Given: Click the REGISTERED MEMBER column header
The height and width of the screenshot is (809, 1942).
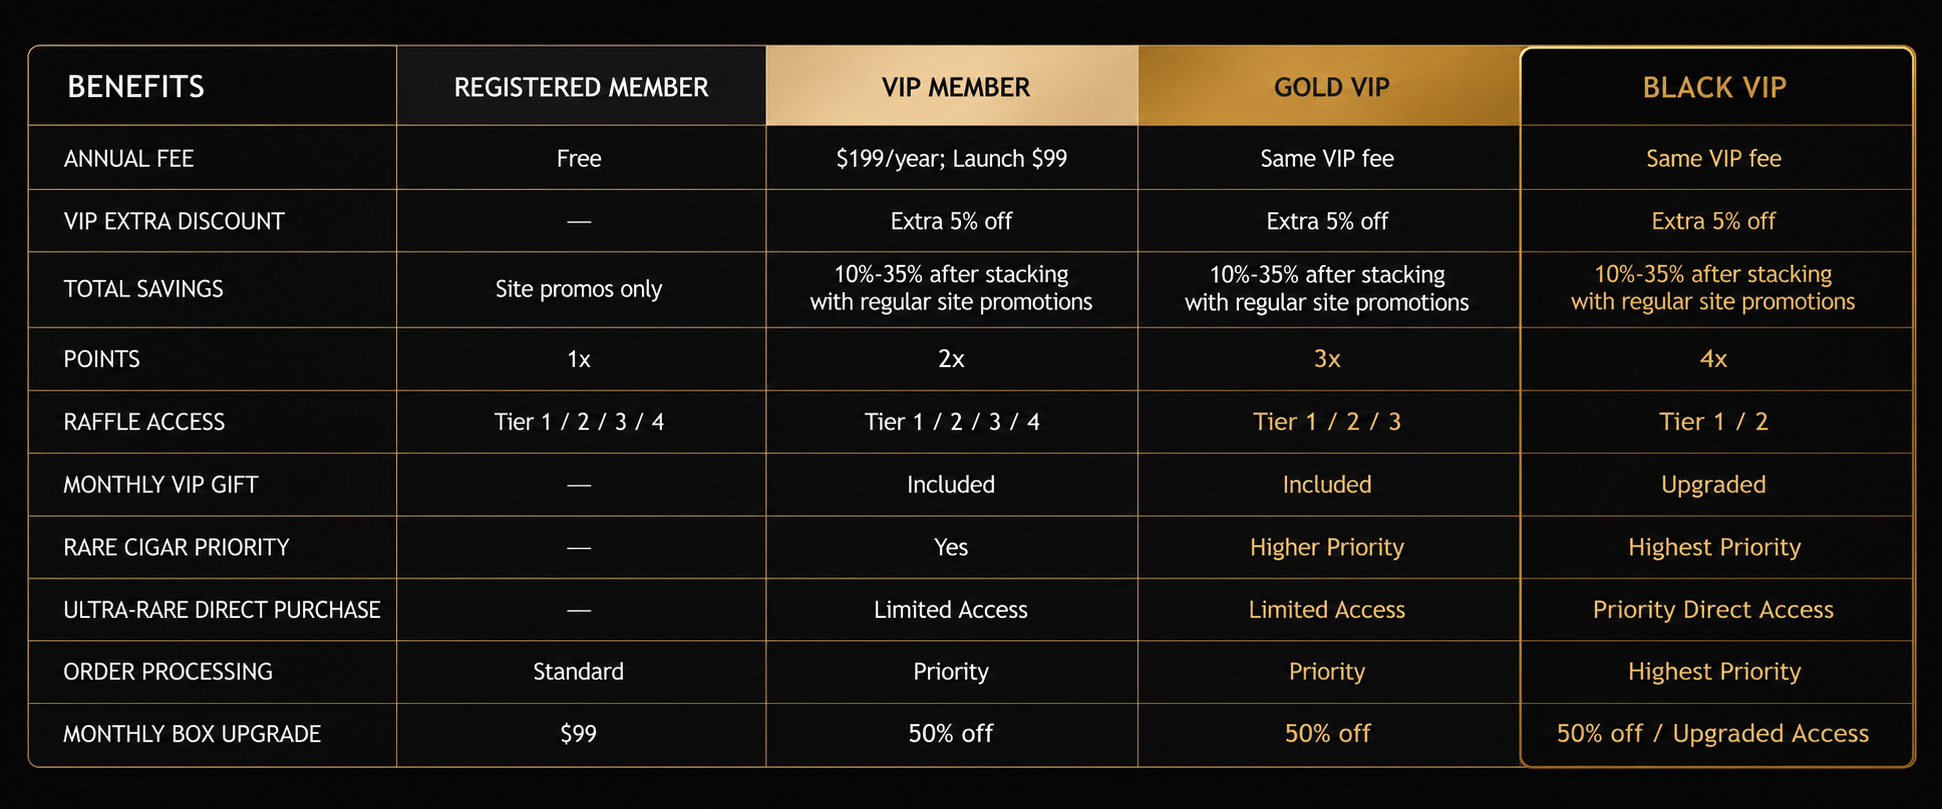Looking at the screenshot, I should click(x=581, y=87).
